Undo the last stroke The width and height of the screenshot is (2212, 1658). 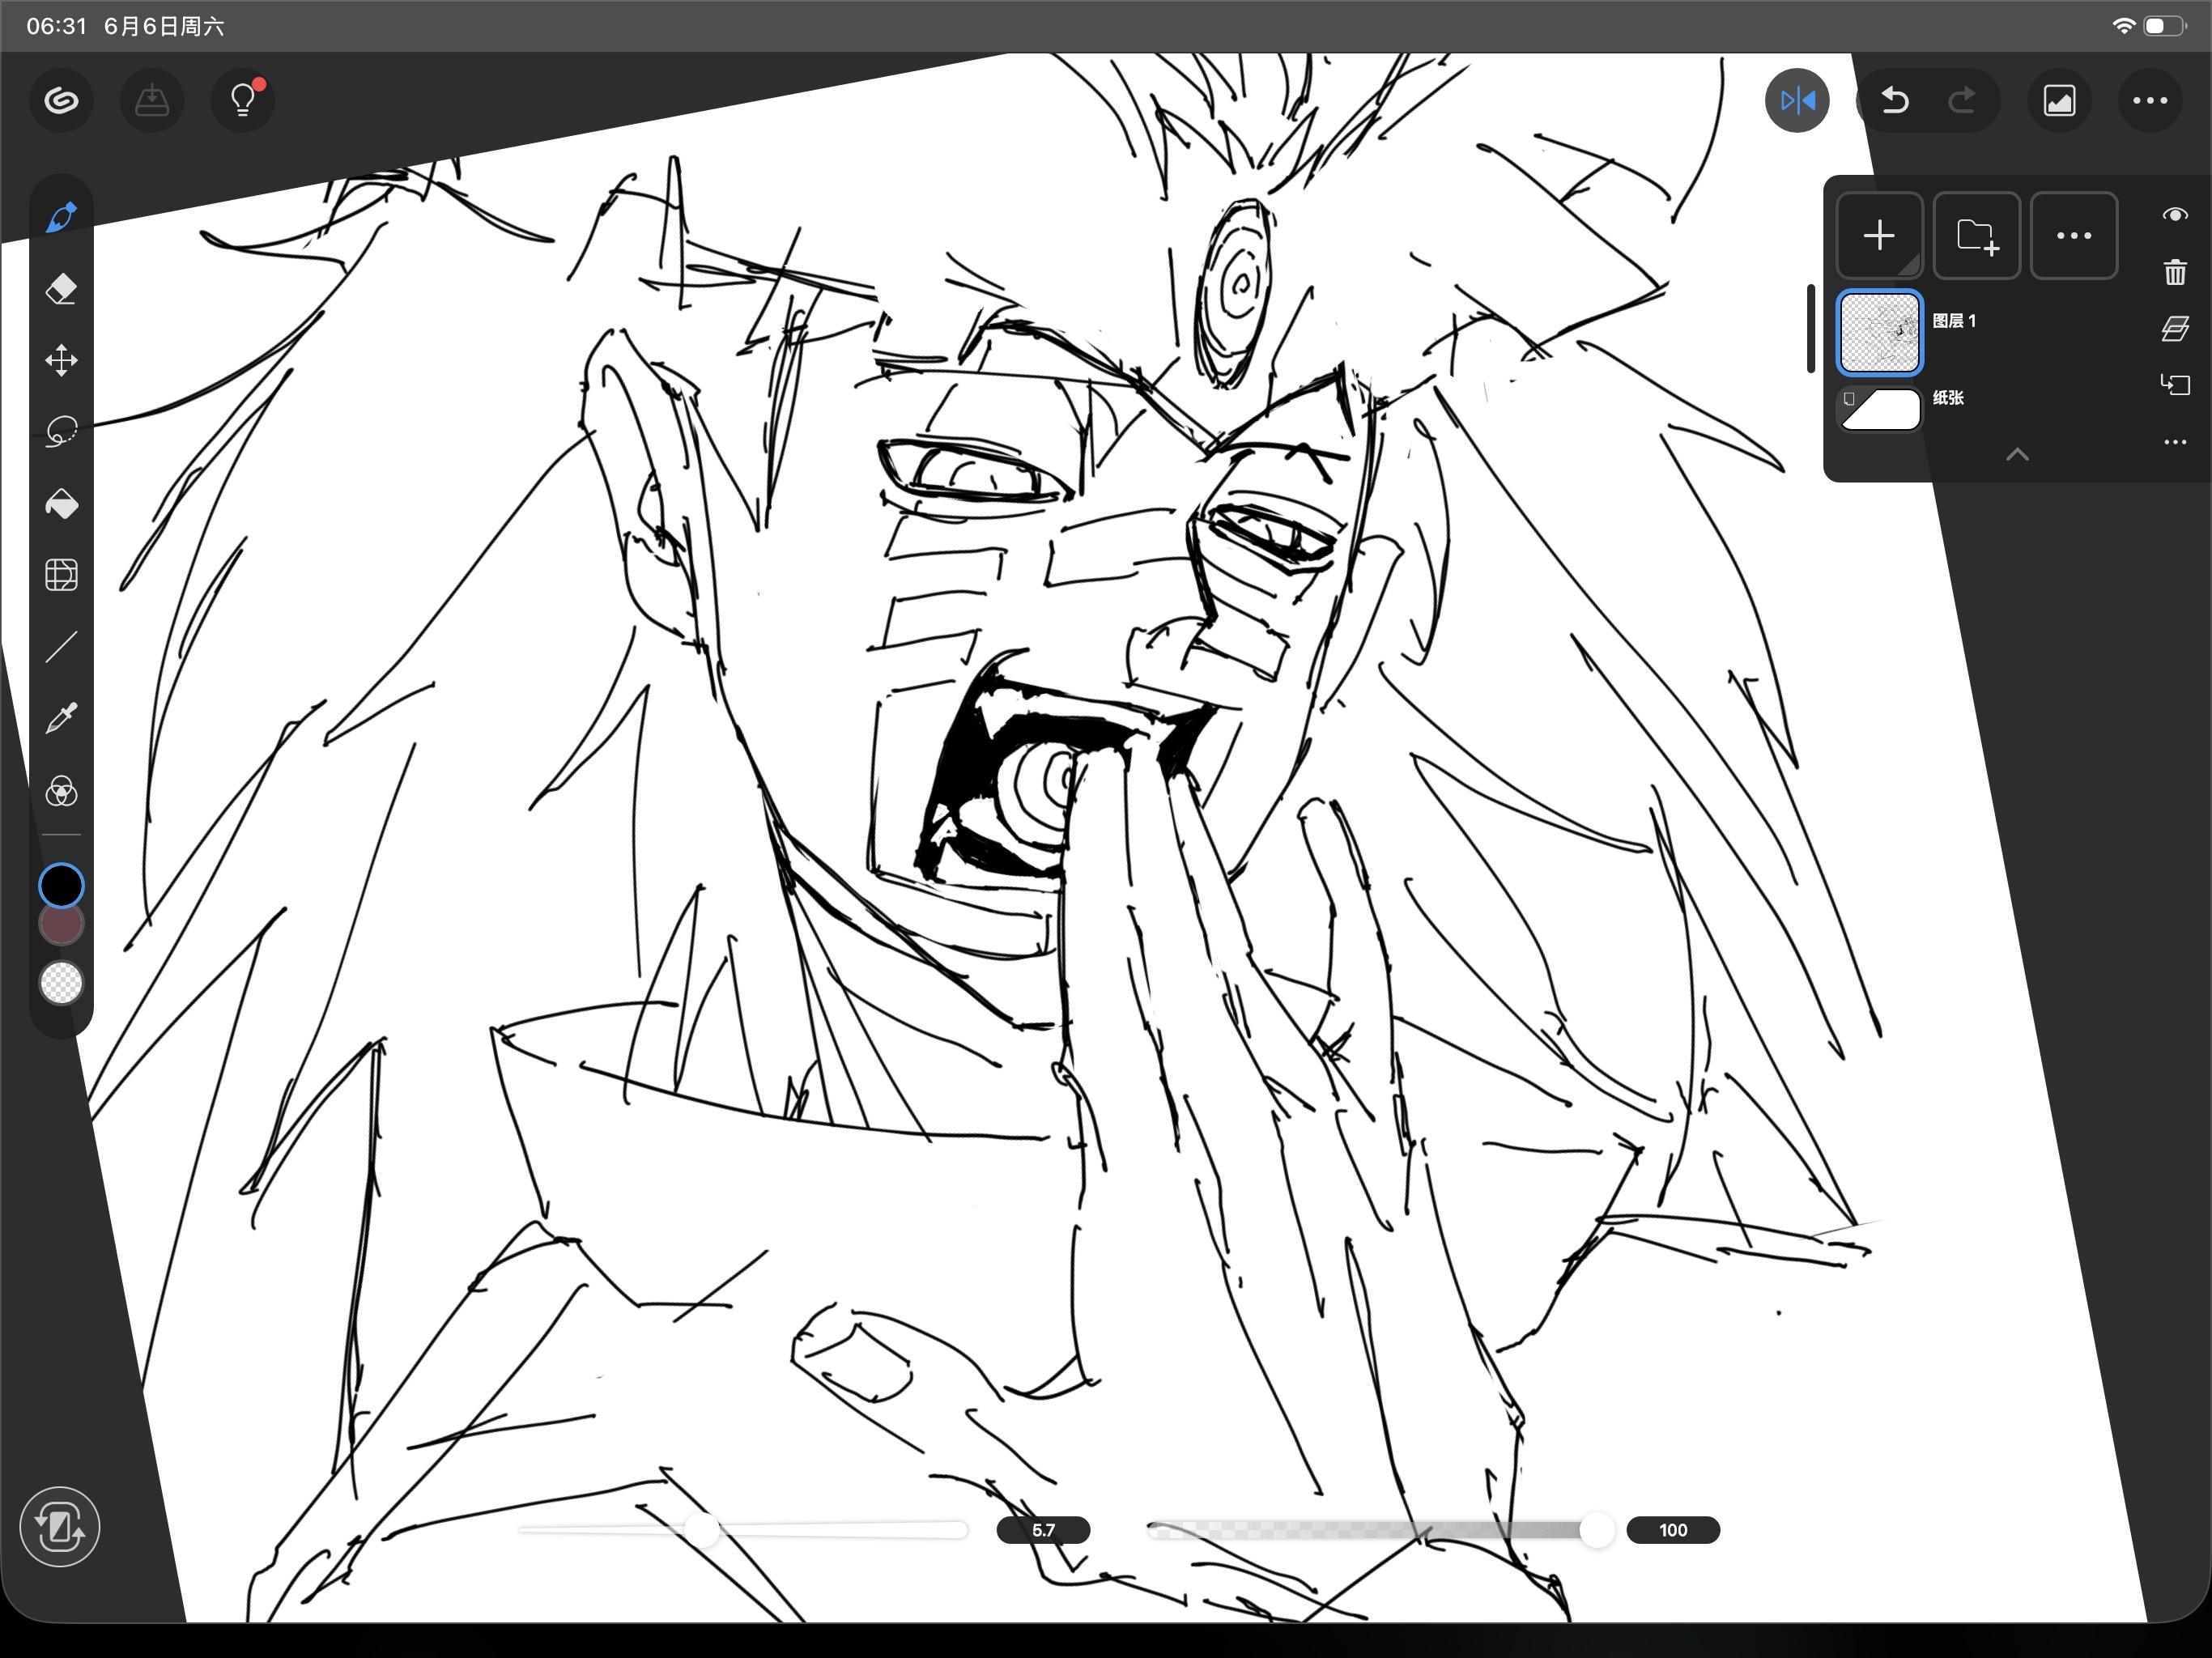[1894, 100]
